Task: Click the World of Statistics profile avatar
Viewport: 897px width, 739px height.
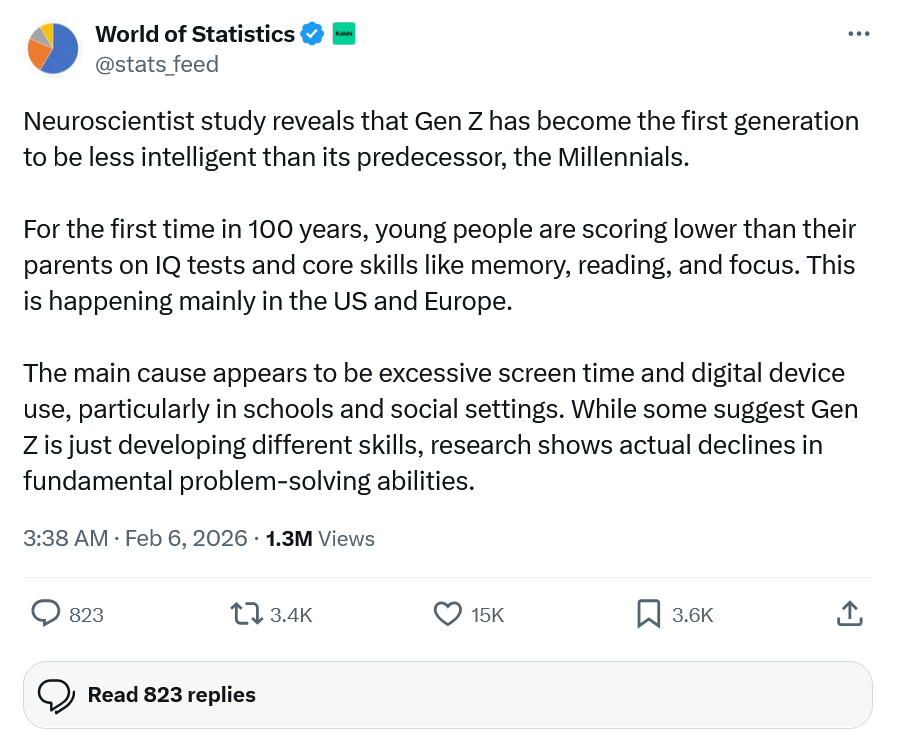Action: tap(53, 48)
